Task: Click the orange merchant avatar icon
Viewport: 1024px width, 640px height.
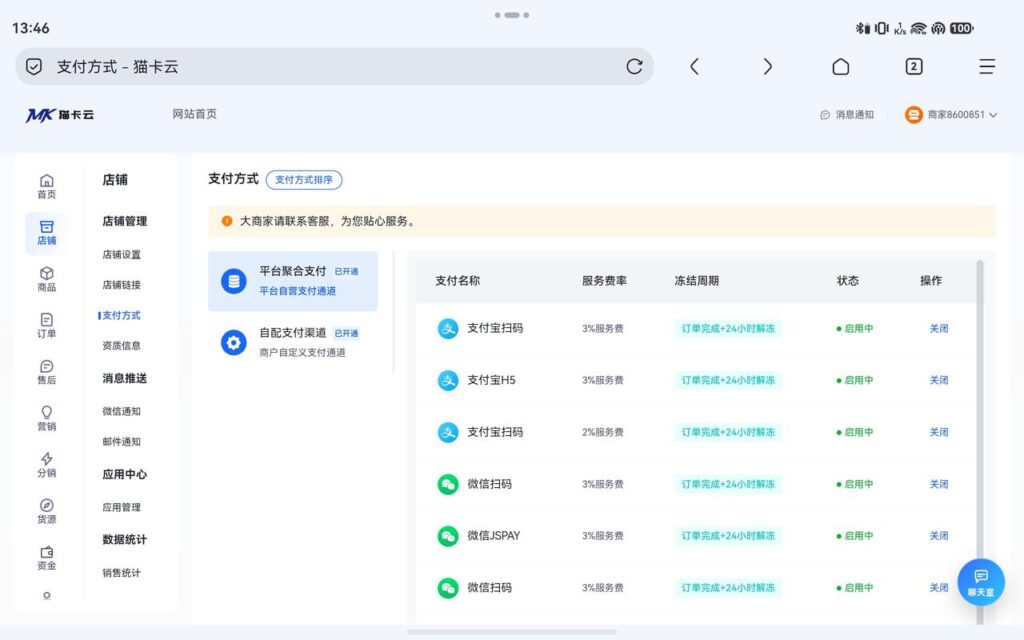Action: click(913, 115)
